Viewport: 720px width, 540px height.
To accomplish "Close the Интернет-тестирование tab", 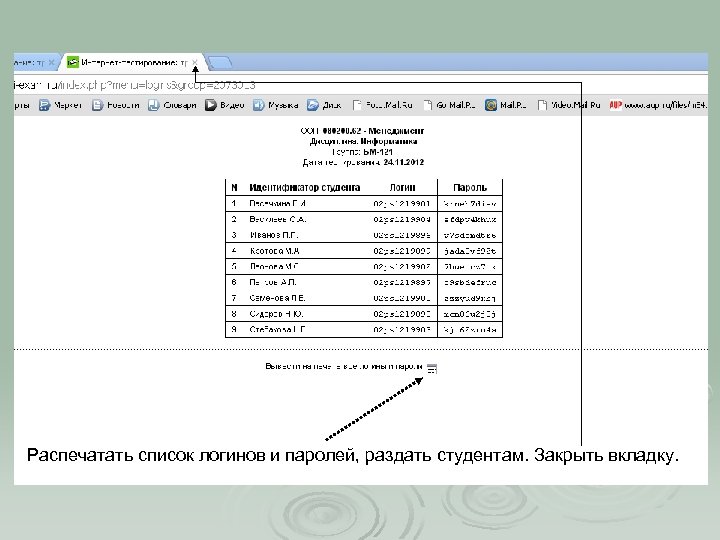I will click(195, 62).
